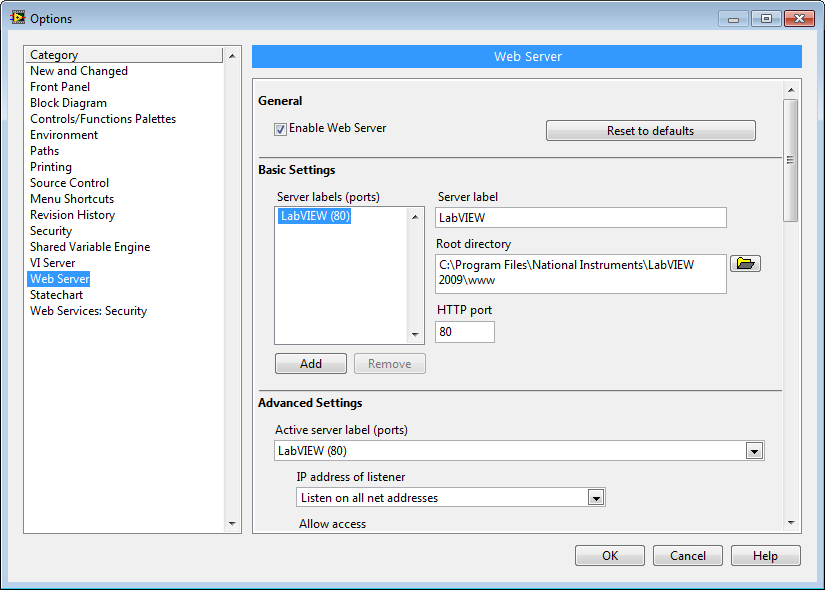The width and height of the screenshot is (825, 590).
Task: Click the settings panel scroll down arrow
Action: [x=791, y=523]
